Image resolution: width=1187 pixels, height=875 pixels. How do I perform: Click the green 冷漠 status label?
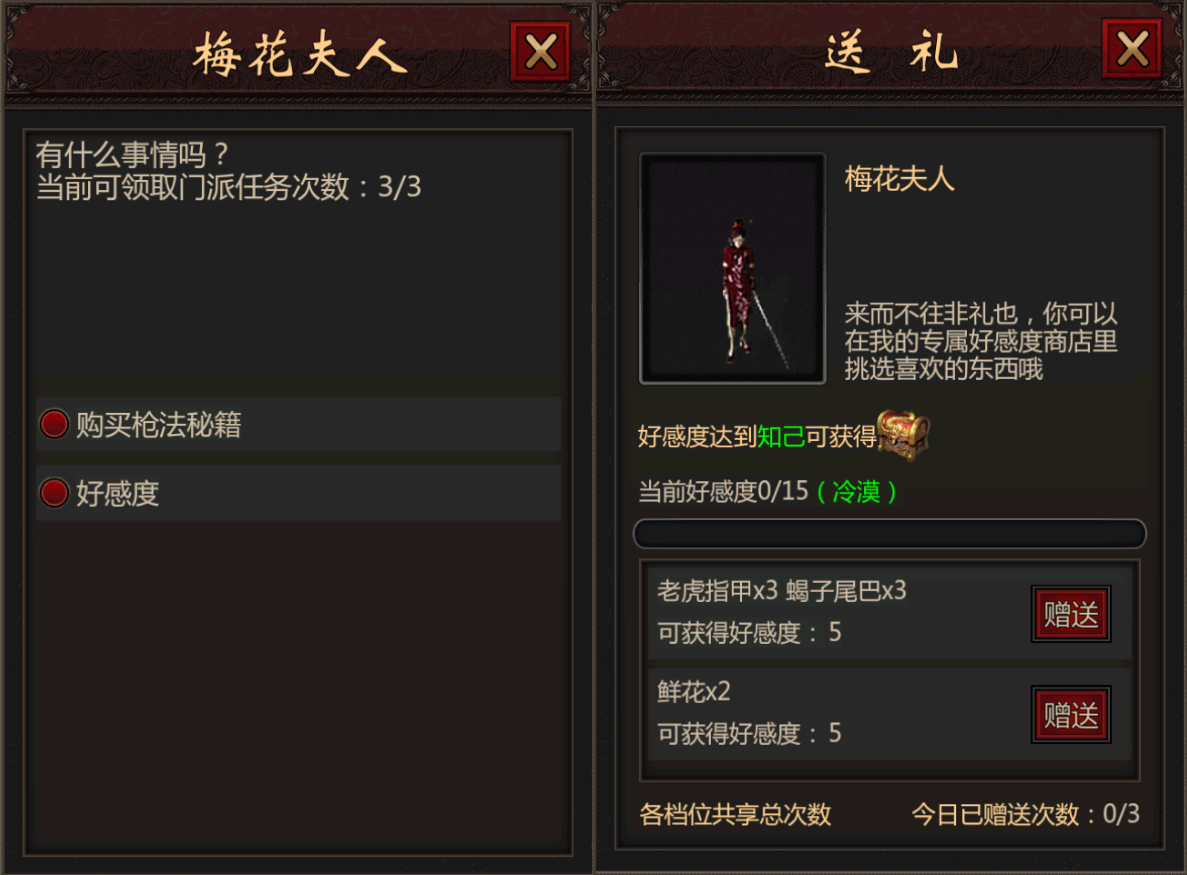[x=856, y=492]
